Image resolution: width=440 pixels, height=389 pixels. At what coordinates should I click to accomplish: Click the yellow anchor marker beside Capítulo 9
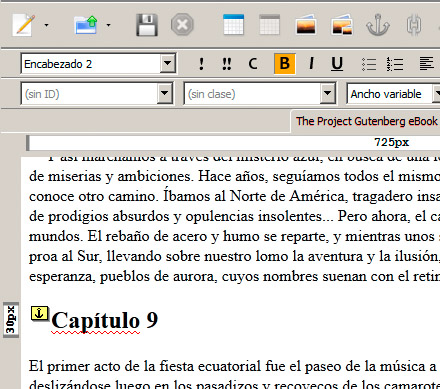(39, 313)
